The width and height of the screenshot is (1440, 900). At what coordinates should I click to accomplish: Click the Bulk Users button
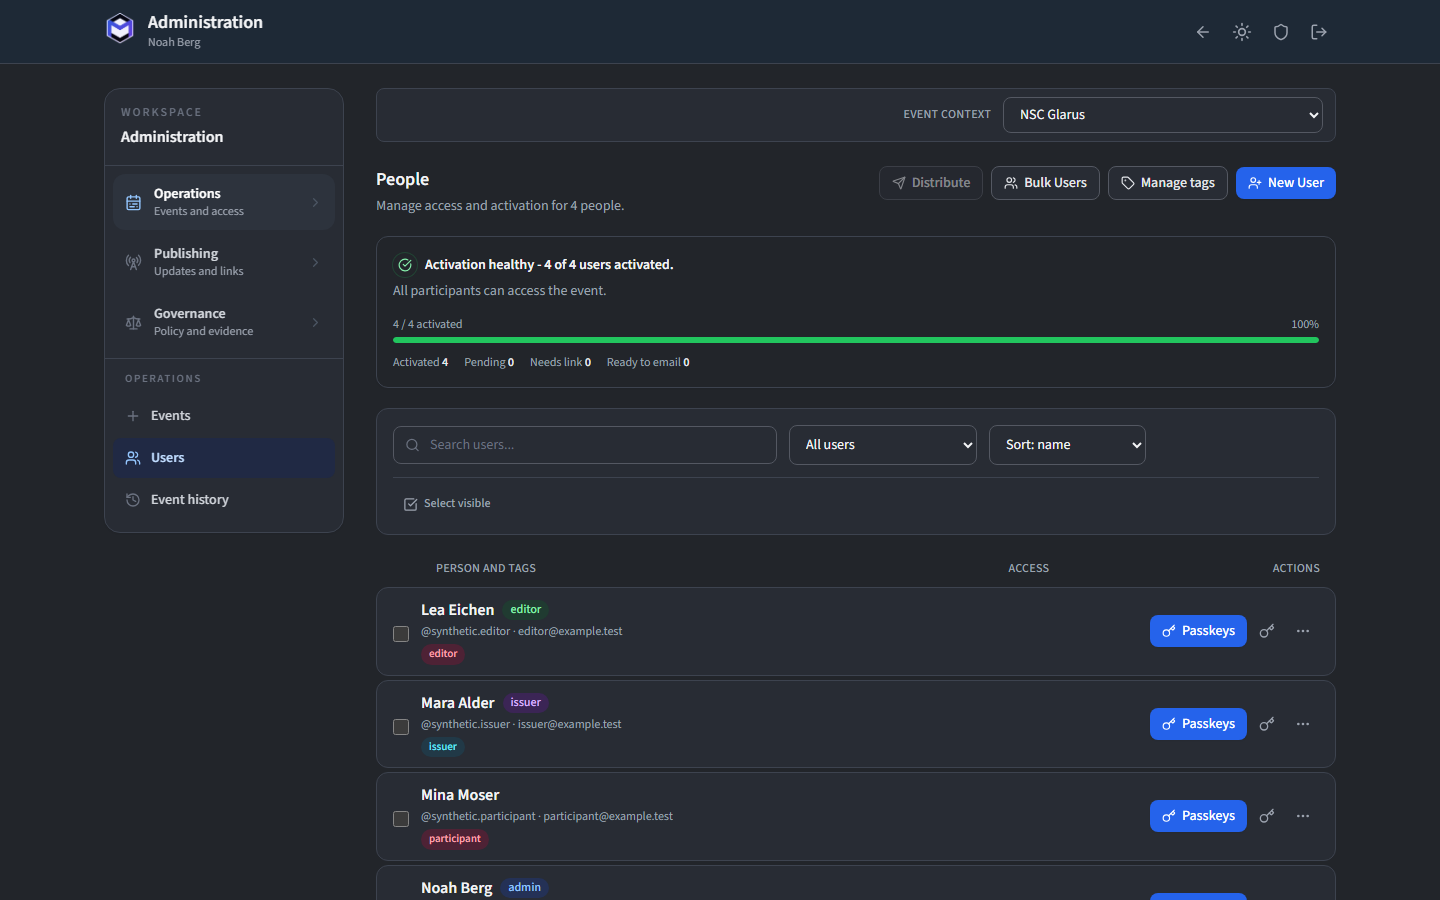1045,183
